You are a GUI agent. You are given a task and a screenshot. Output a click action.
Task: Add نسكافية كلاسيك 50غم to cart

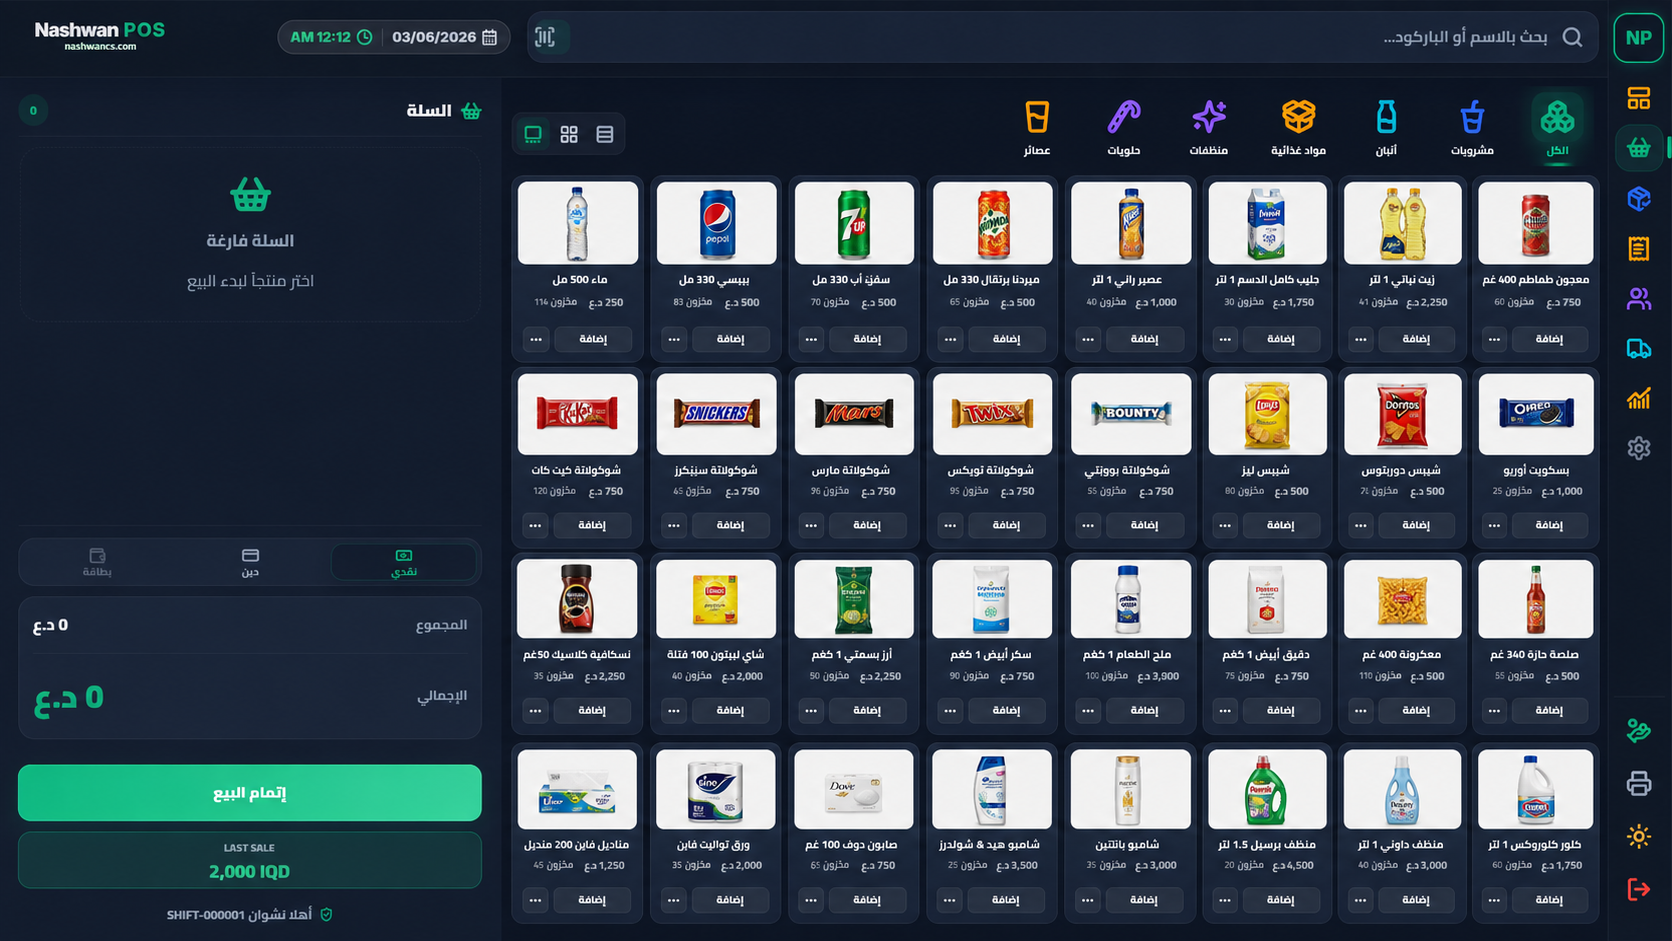[592, 710]
